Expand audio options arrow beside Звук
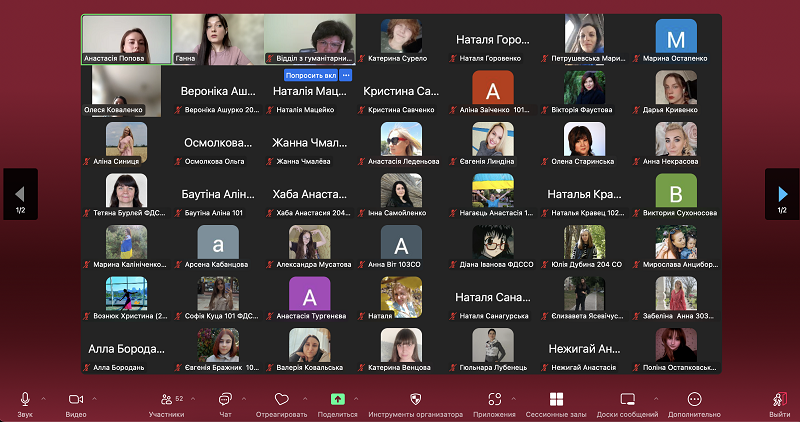This screenshot has height=422, width=800. 45,397
